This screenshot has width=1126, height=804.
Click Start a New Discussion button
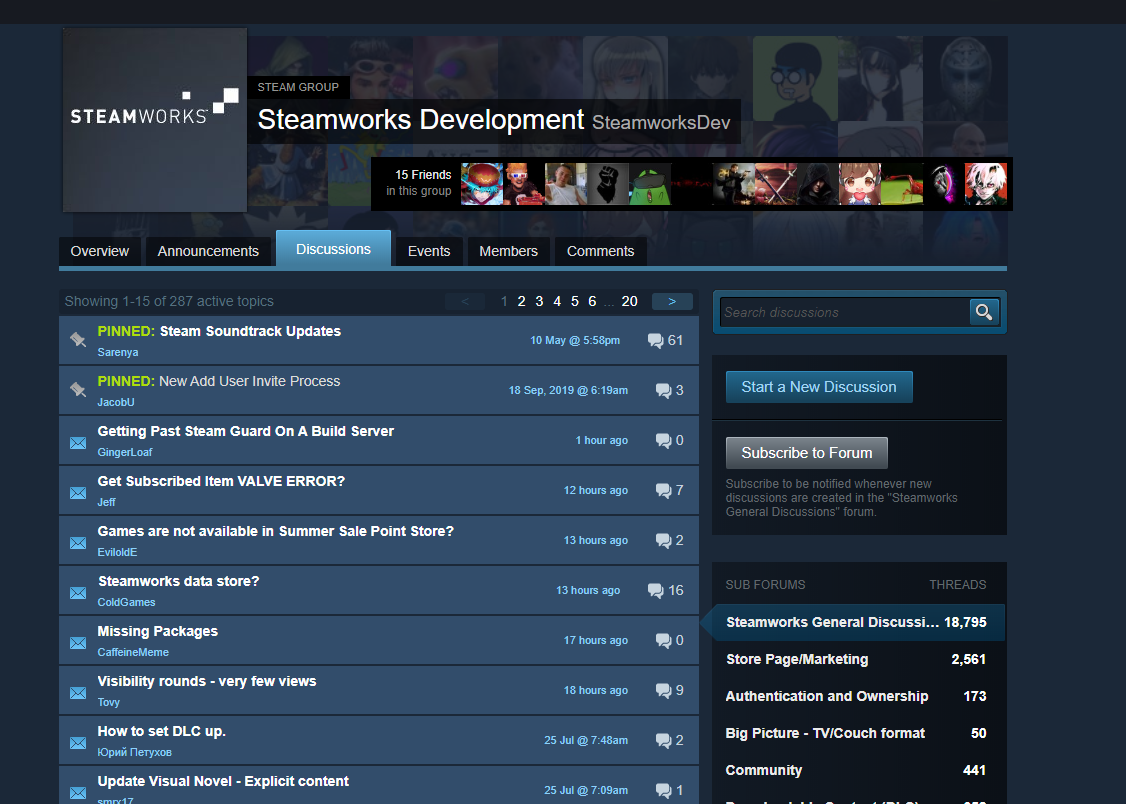819,387
